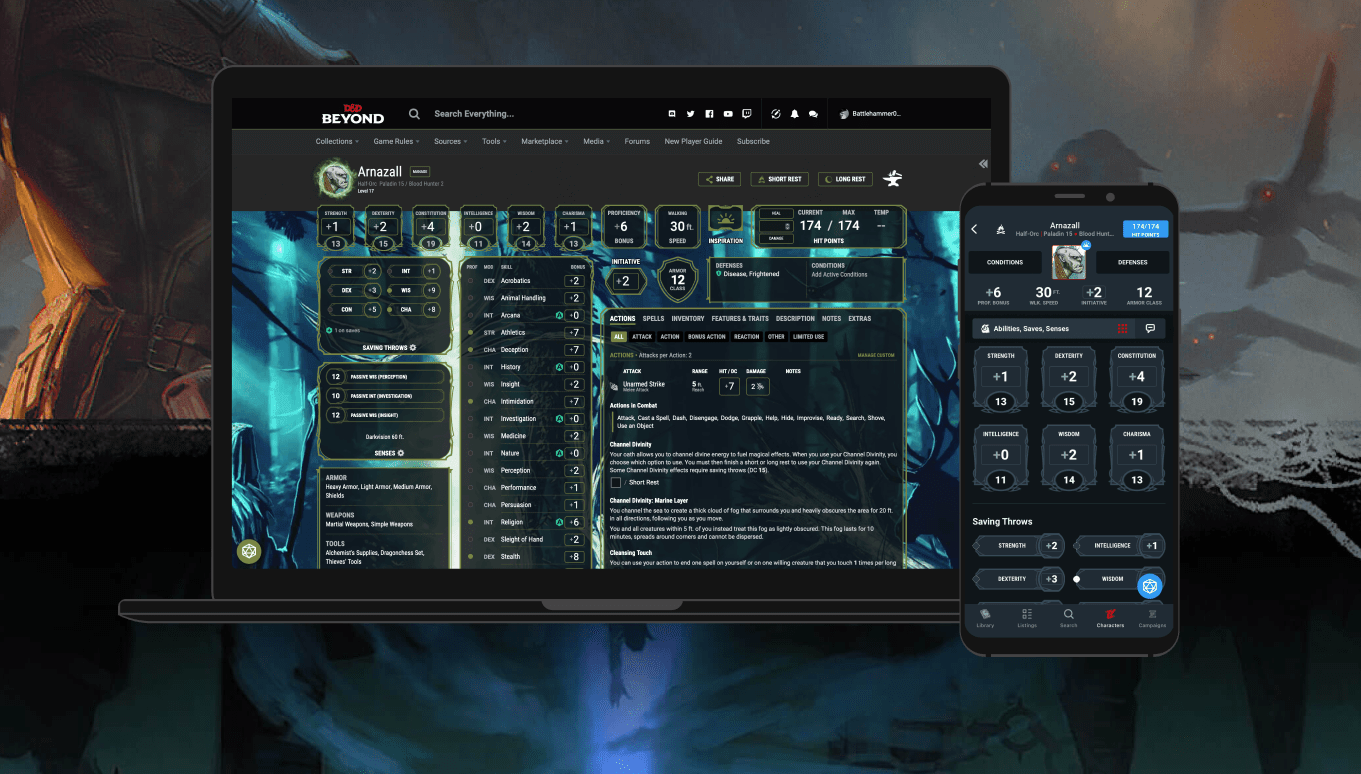Image resolution: width=1361 pixels, height=774 pixels.
Task: Tap the Conditions button on phone
Action: tap(1005, 262)
